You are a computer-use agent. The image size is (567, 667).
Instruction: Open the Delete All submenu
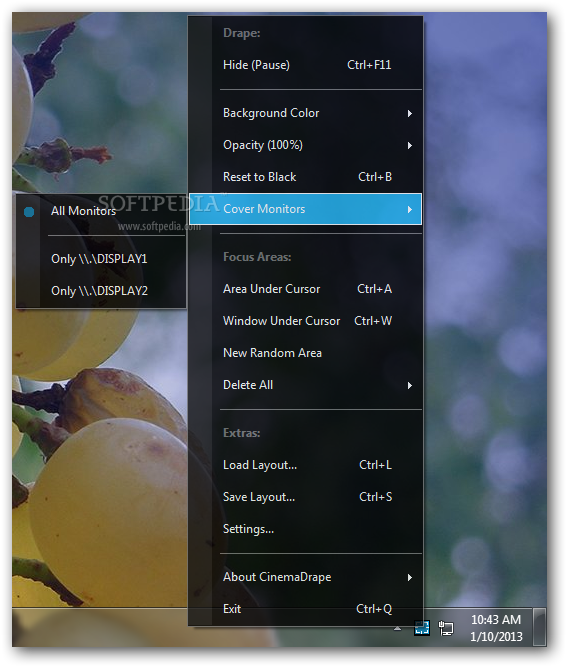tap(305, 385)
